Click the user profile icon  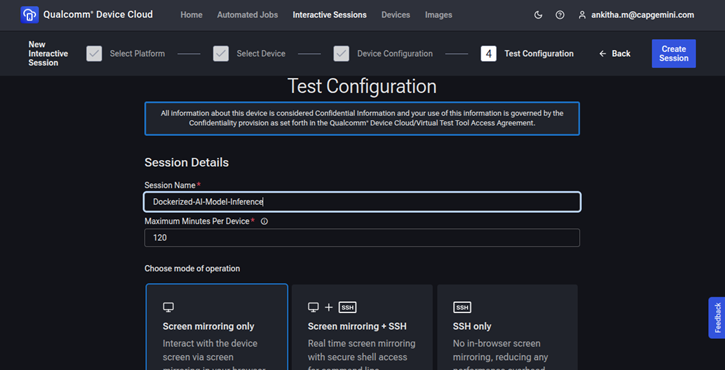tap(582, 15)
